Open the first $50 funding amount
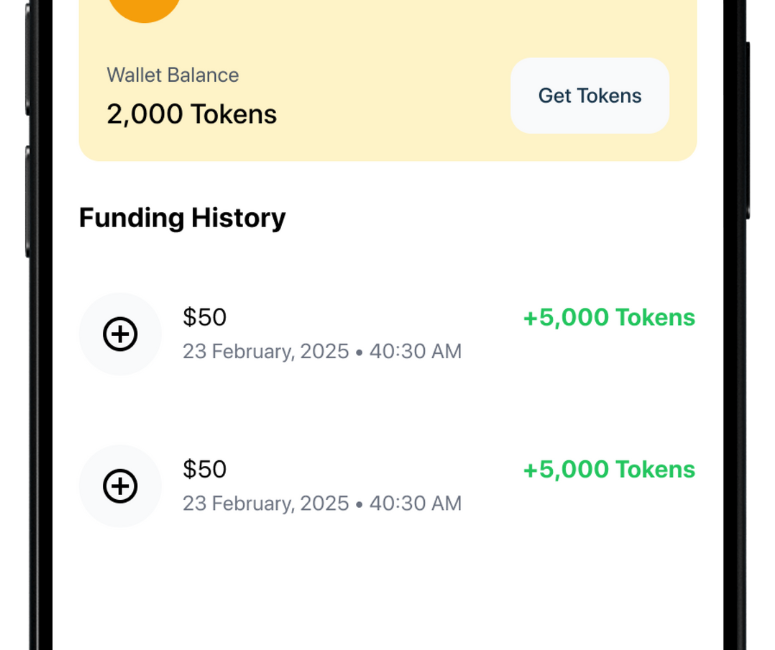775x650 pixels. tap(205, 317)
